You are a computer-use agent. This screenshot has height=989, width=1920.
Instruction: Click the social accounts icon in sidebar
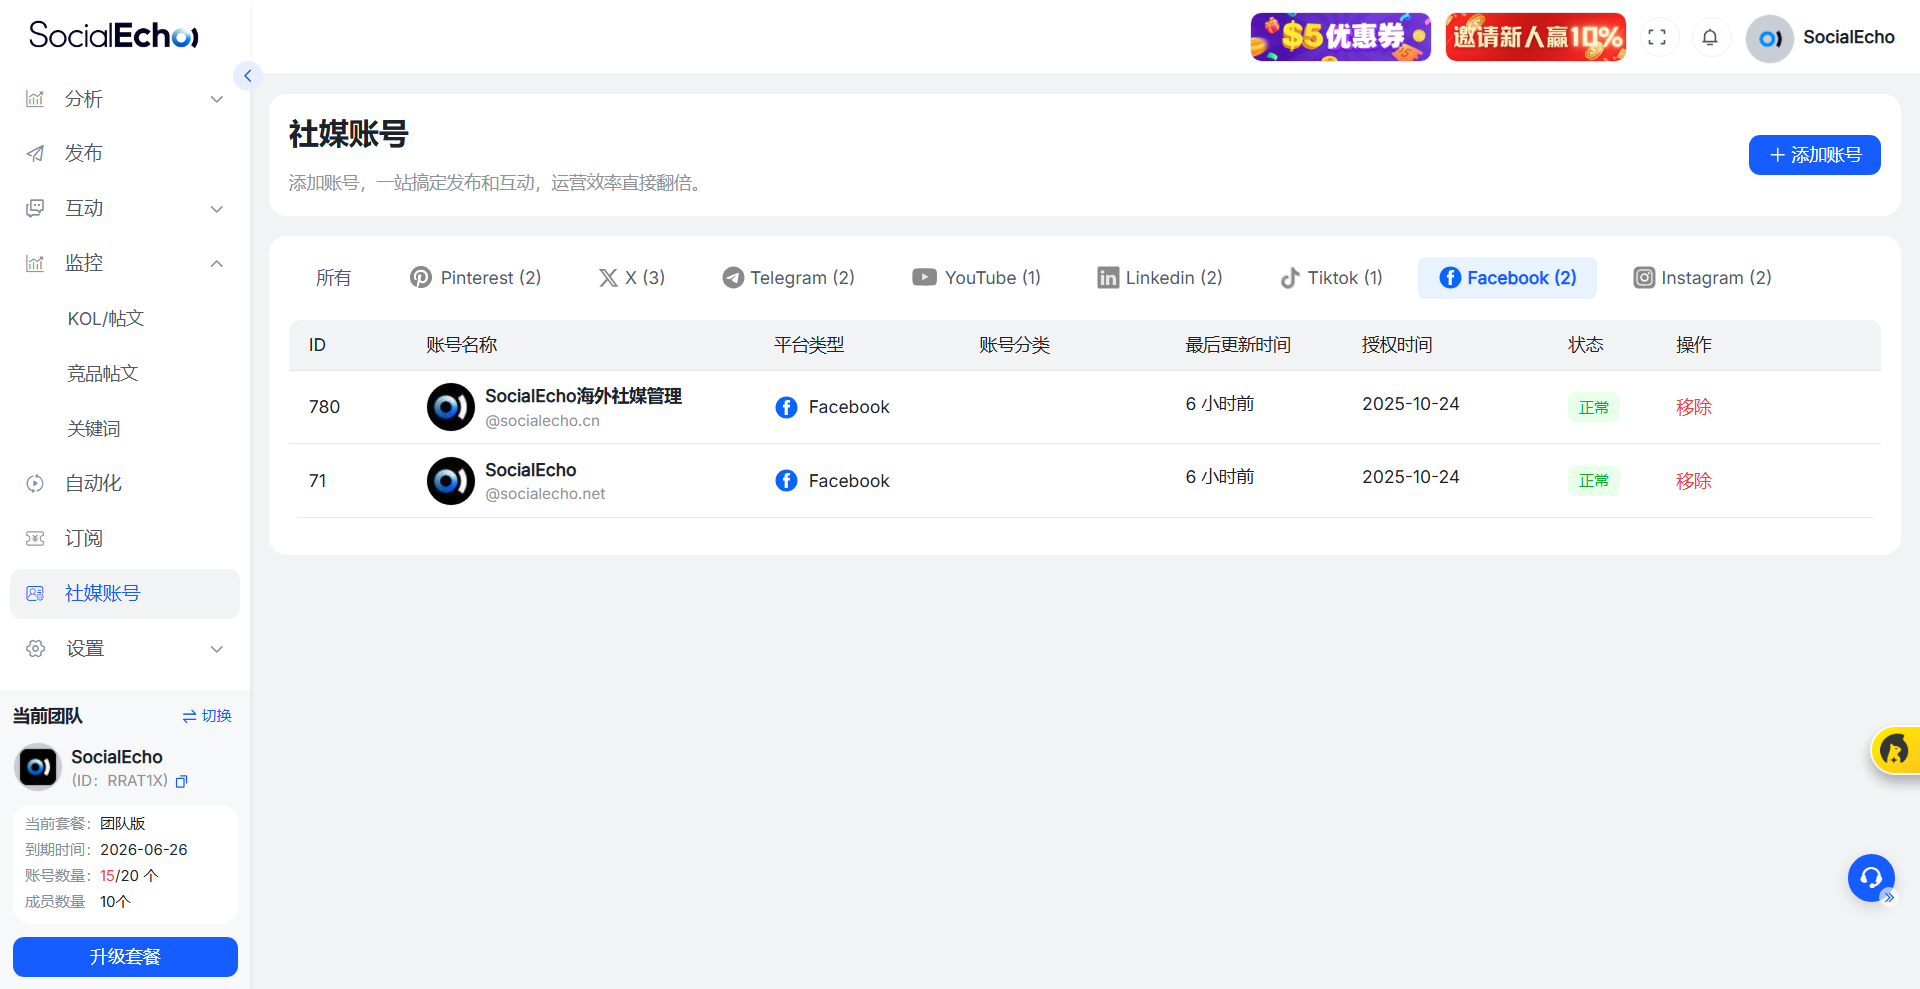coord(35,593)
